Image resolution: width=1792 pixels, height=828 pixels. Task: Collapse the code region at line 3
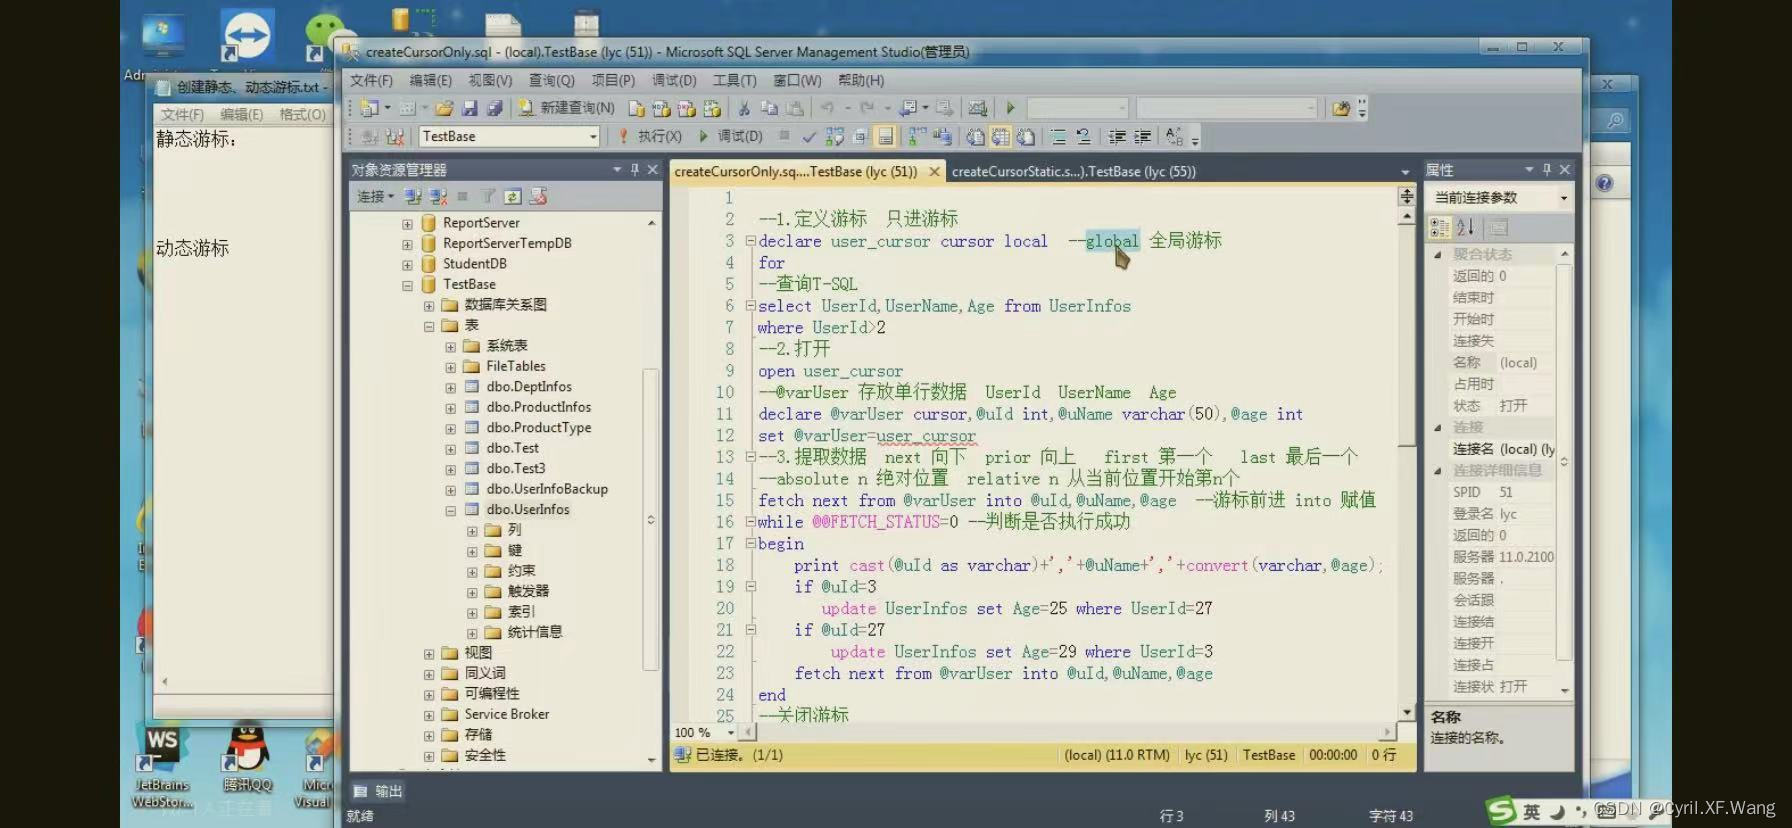[750, 241]
